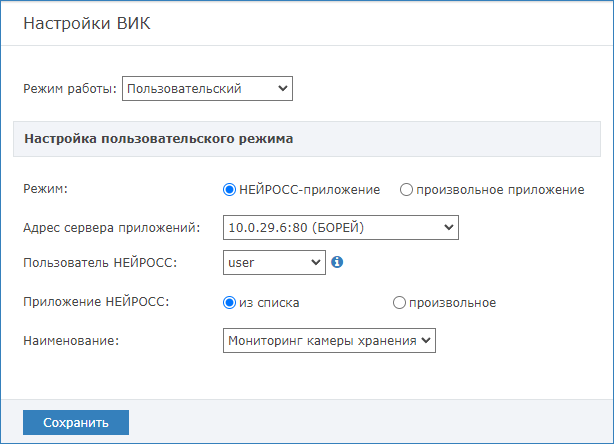The image size is (614, 444).
Task: Click the info icon next to user dropdown
Action: [337, 263]
